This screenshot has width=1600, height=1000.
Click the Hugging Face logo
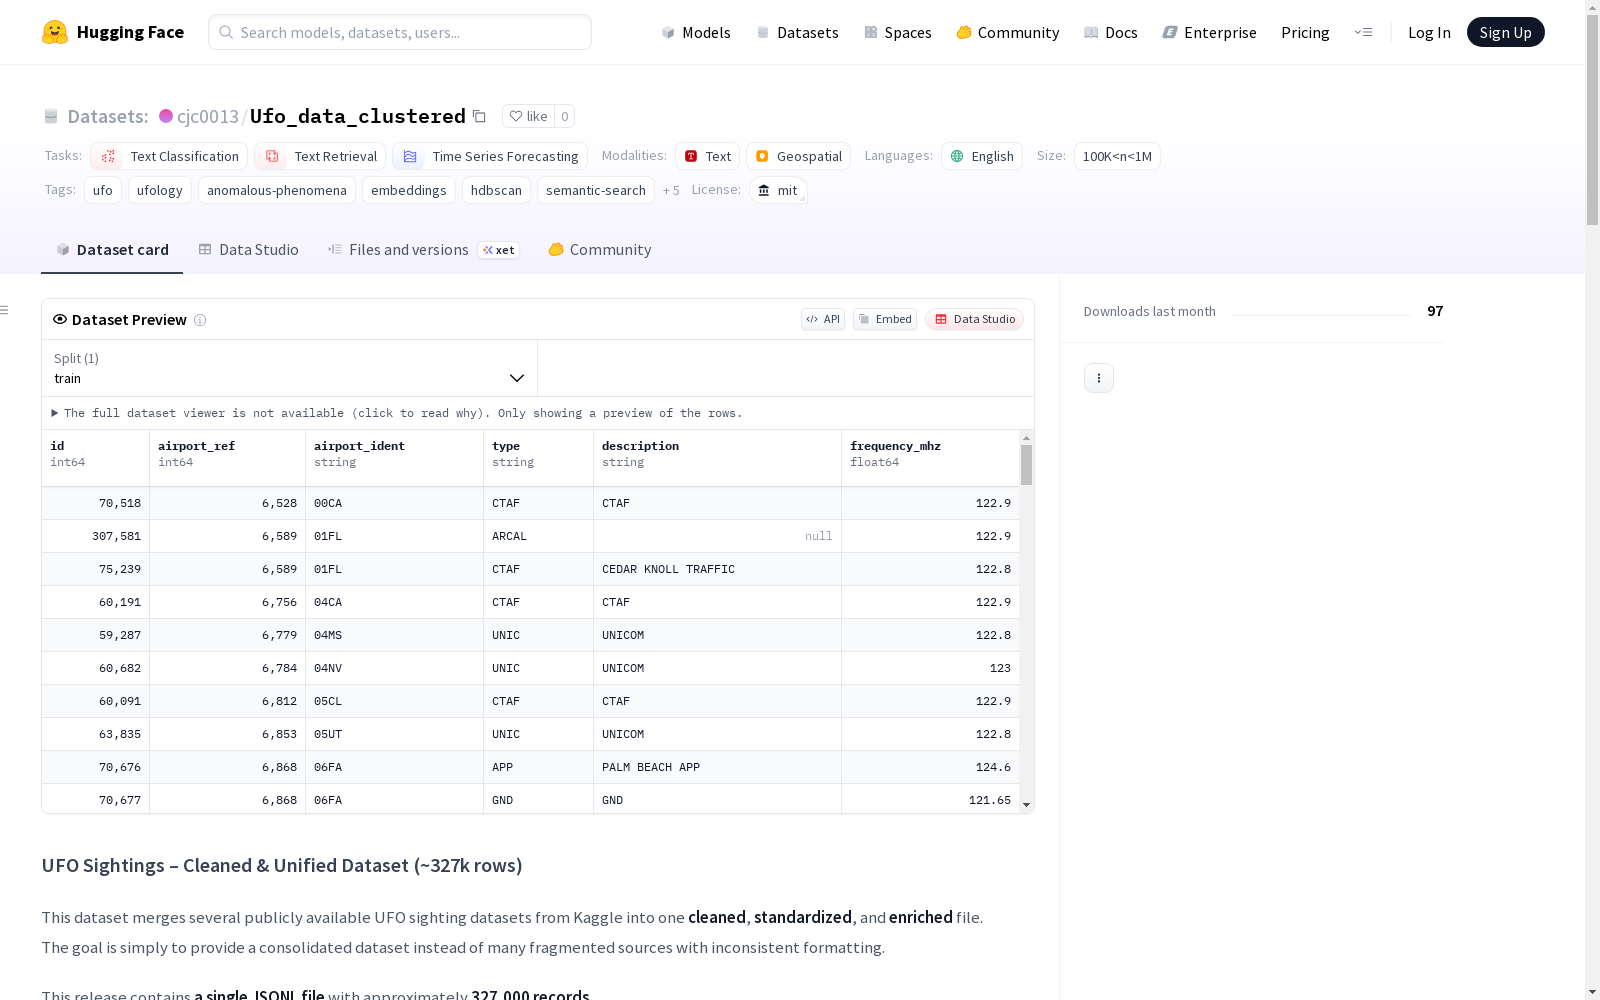coord(113,32)
